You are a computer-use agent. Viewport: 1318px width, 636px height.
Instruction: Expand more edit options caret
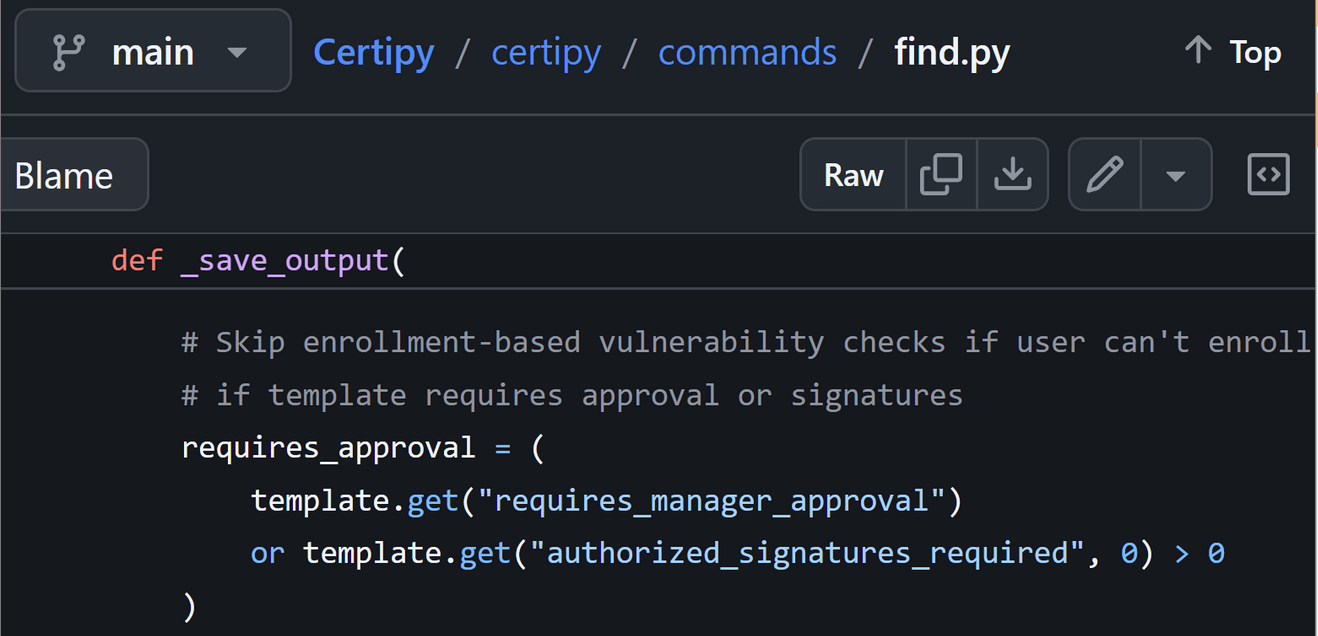[1176, 175]
